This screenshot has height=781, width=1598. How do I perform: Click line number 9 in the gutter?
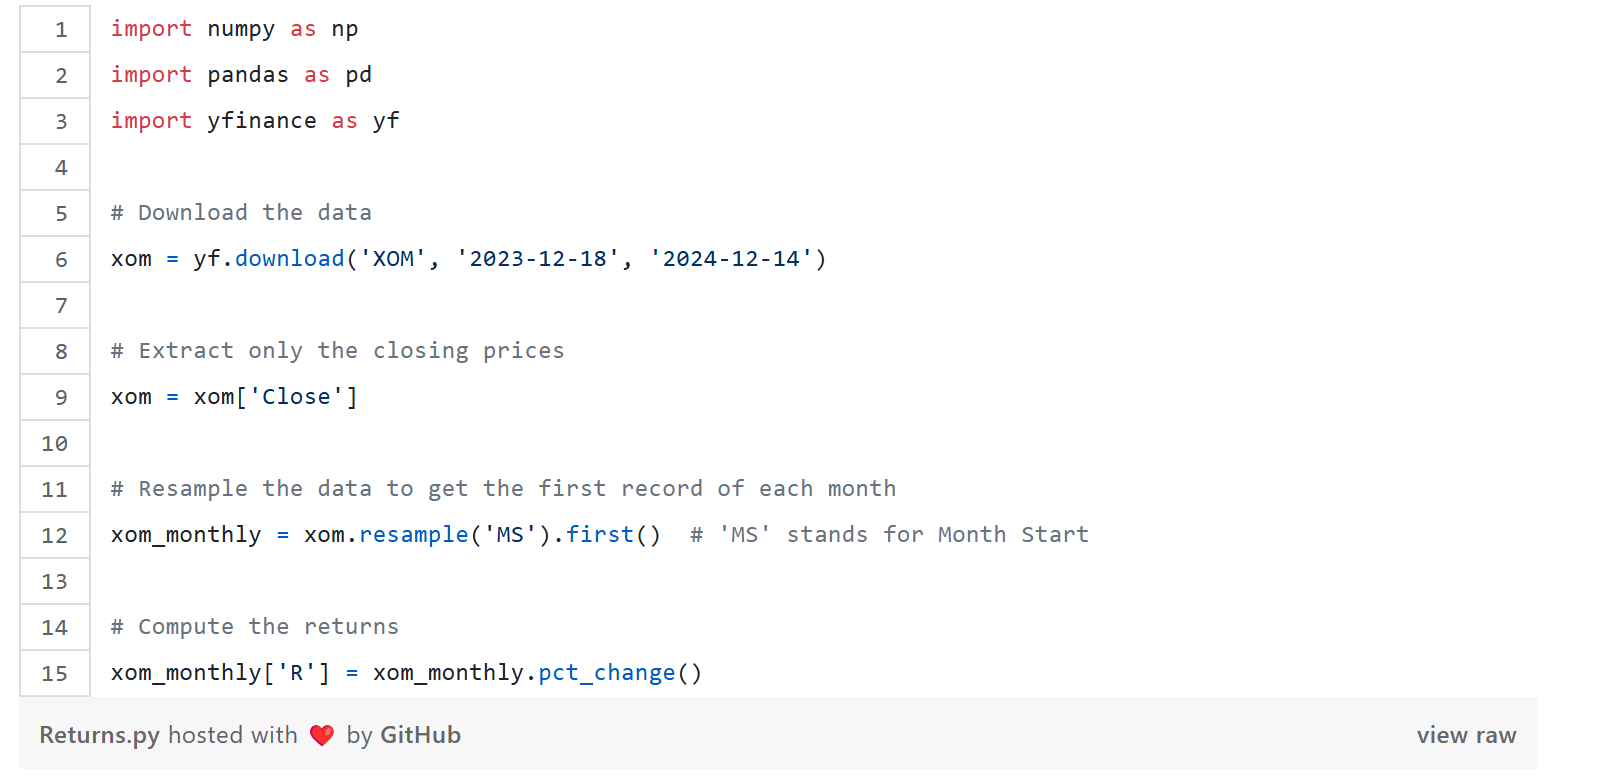click(61, 398)
